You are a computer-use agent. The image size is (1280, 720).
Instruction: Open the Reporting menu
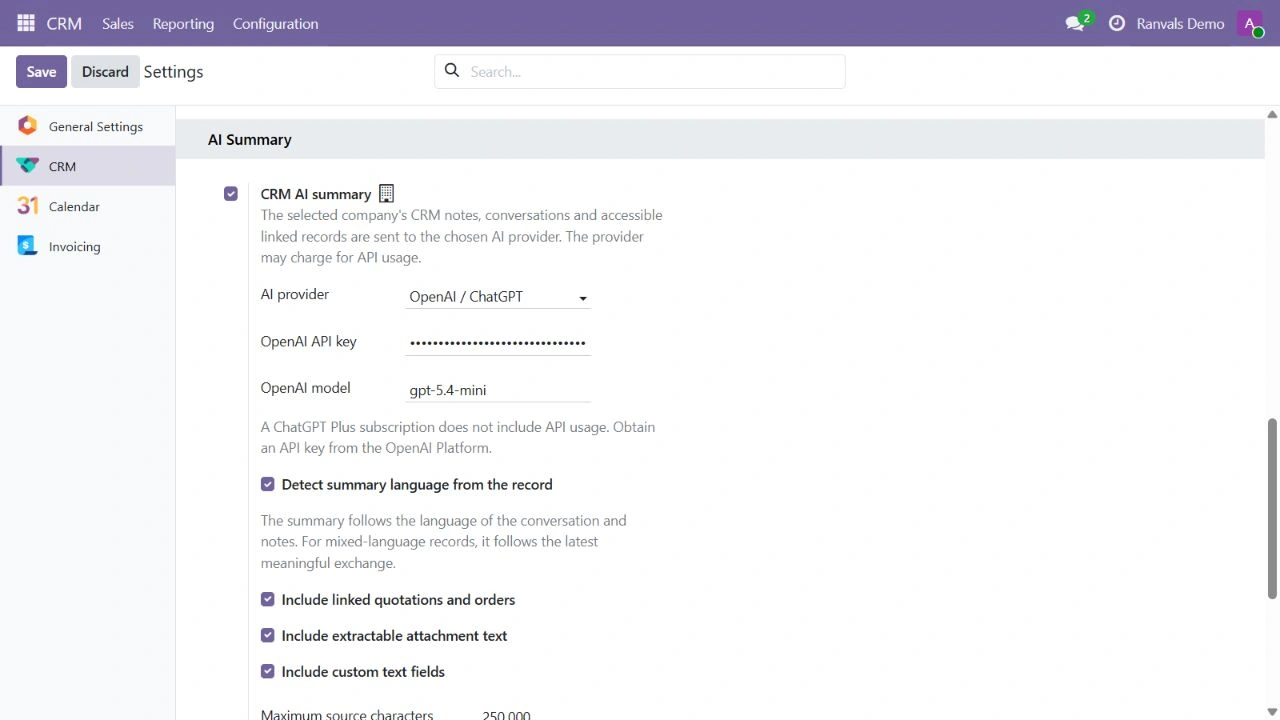pos(183,23)
